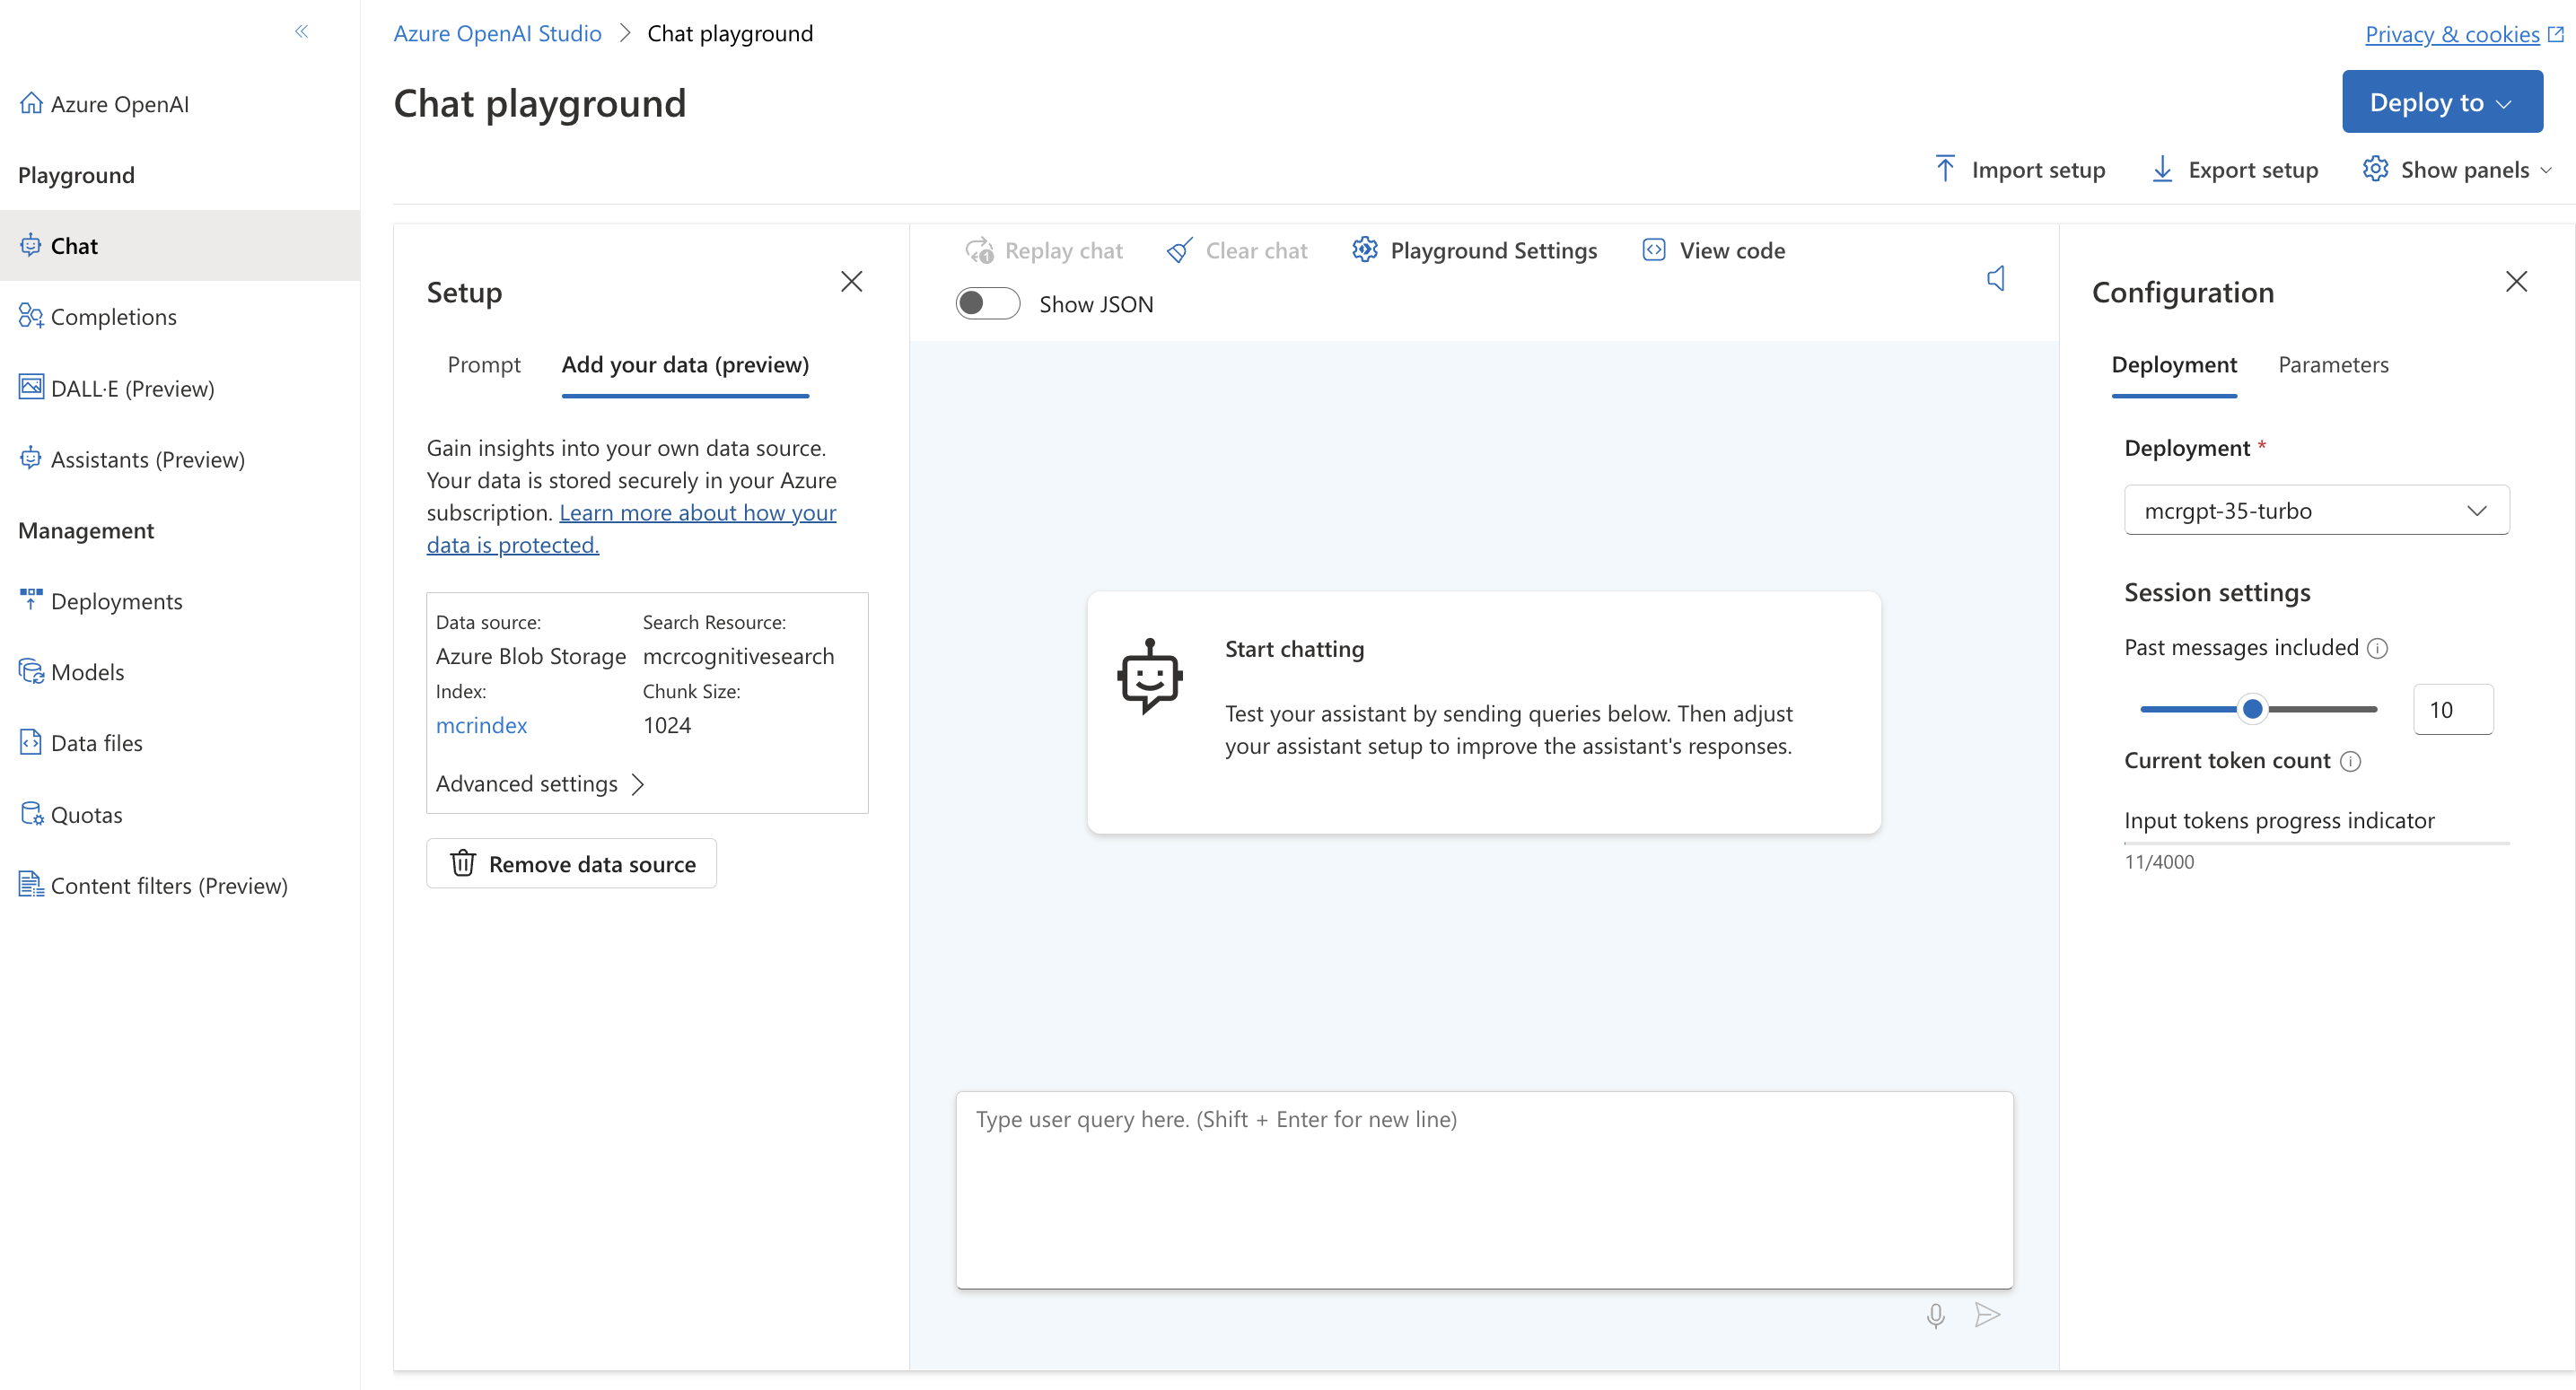
Task: Expand the Show panels menu
Action: 2458,169
